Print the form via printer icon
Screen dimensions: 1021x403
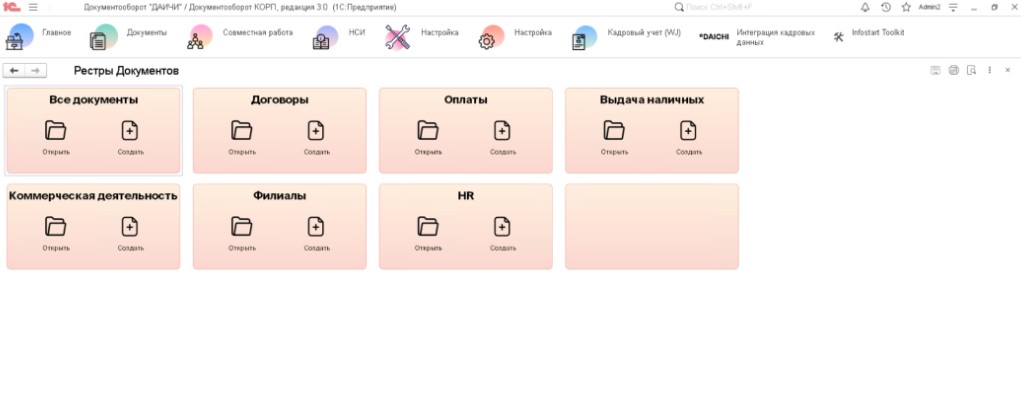[x=953, y=70]
